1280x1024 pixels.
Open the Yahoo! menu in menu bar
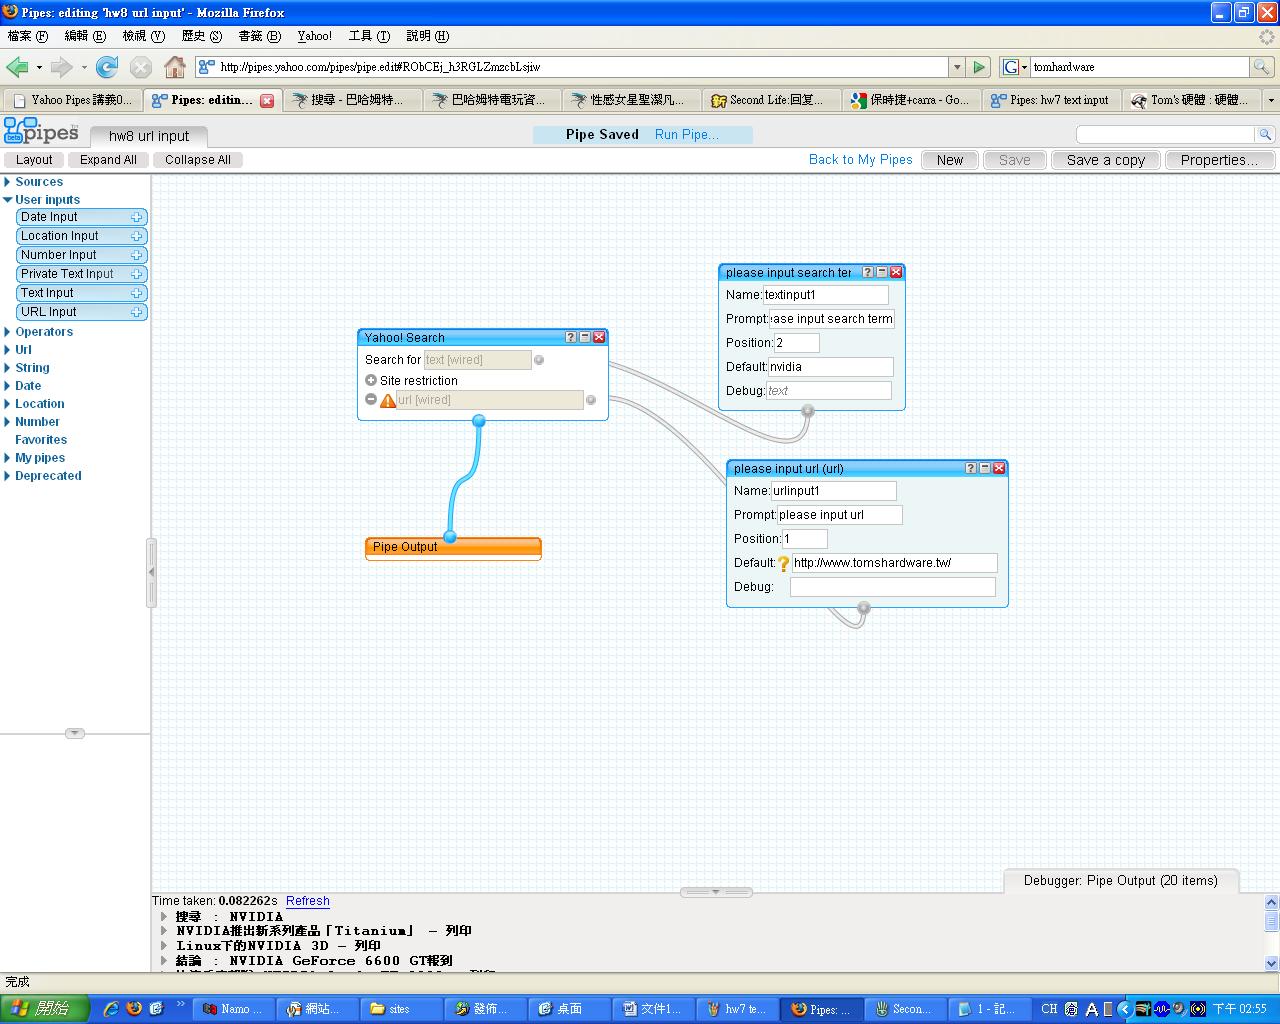pos(314,36)
